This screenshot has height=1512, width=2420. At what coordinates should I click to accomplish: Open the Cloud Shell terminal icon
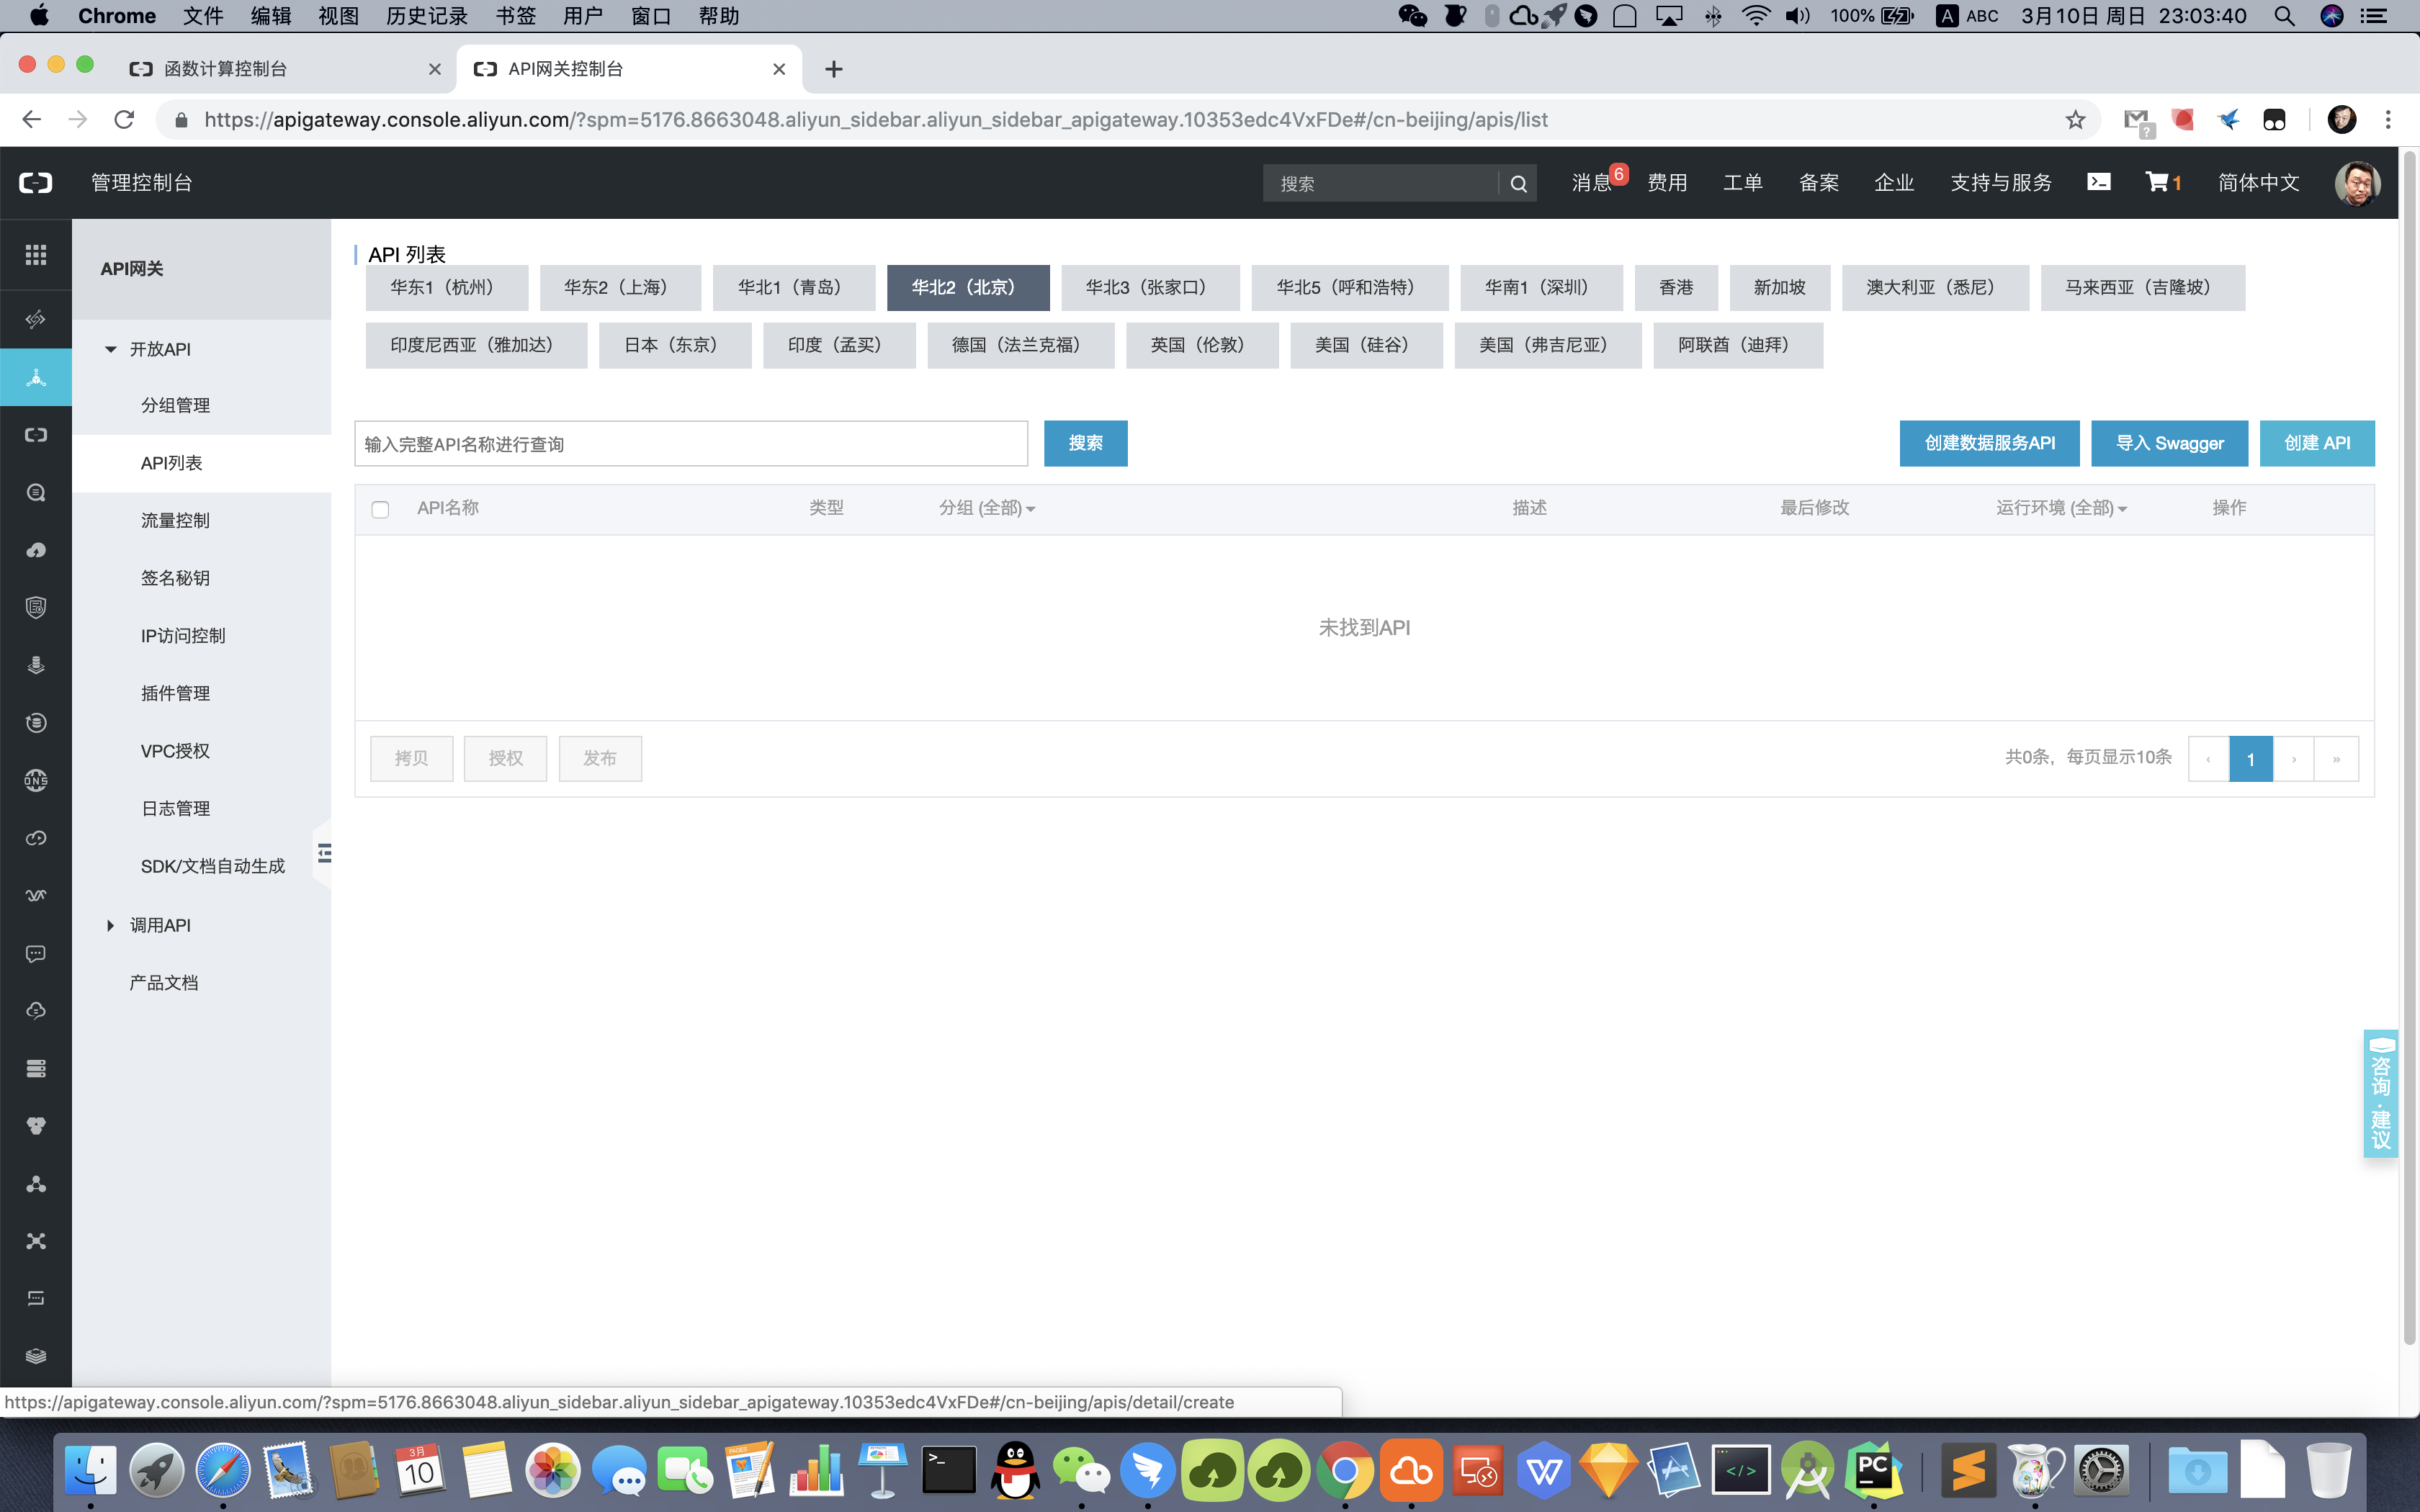pyautogui.click(x=2098, y=182)
